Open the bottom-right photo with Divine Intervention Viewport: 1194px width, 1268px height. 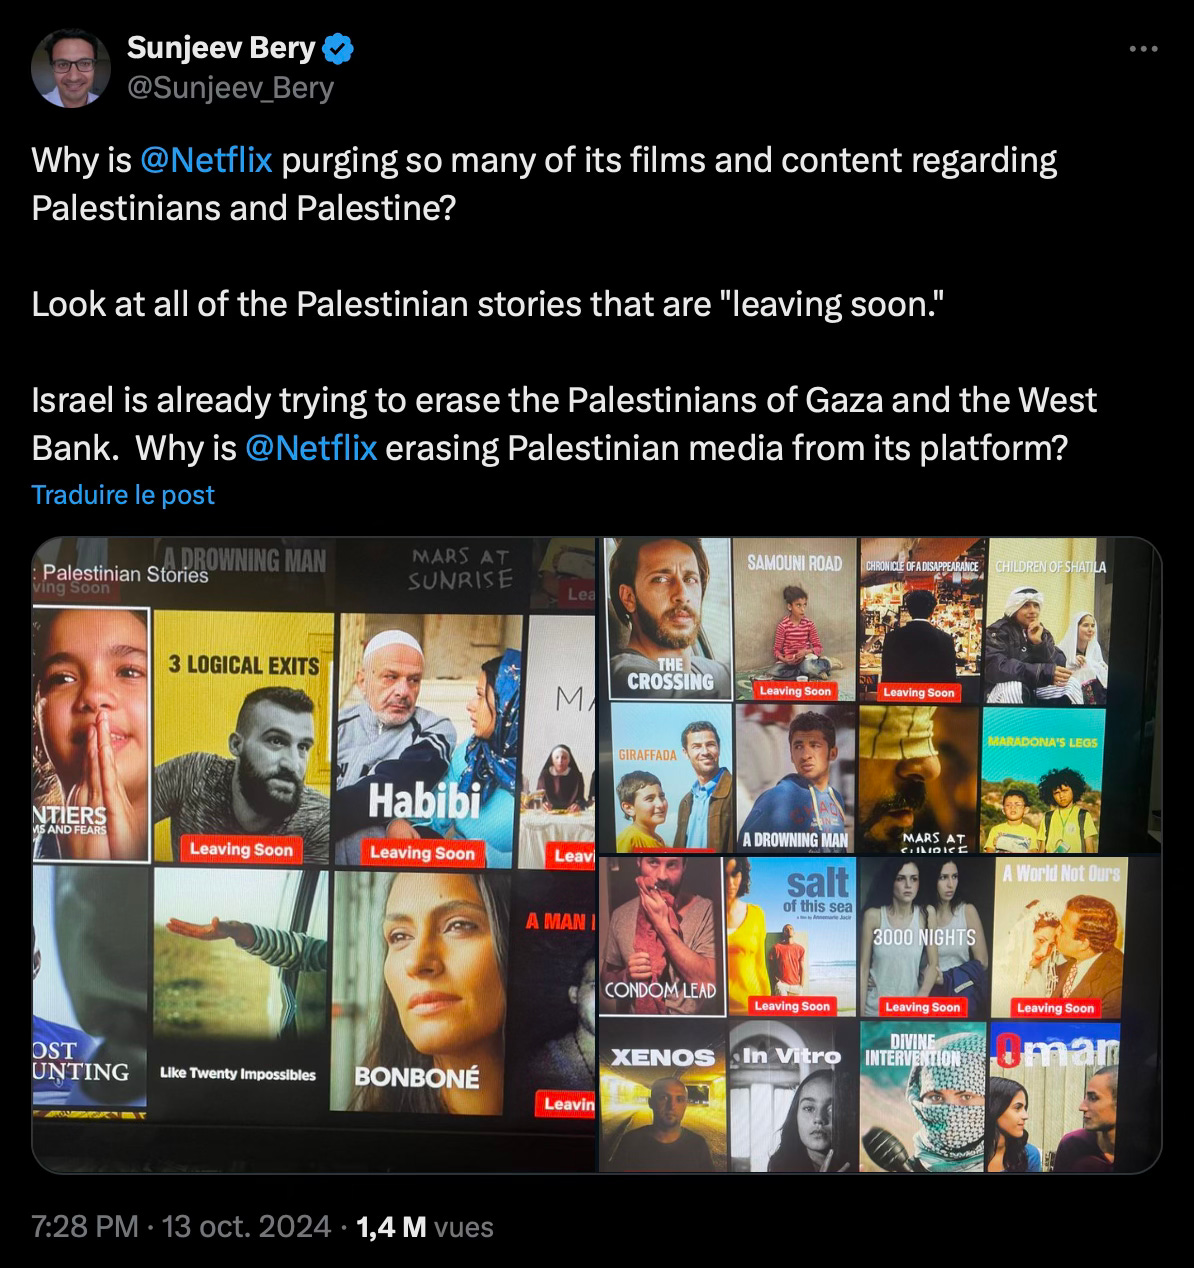pyautogui.click(x=881, y=1014)
